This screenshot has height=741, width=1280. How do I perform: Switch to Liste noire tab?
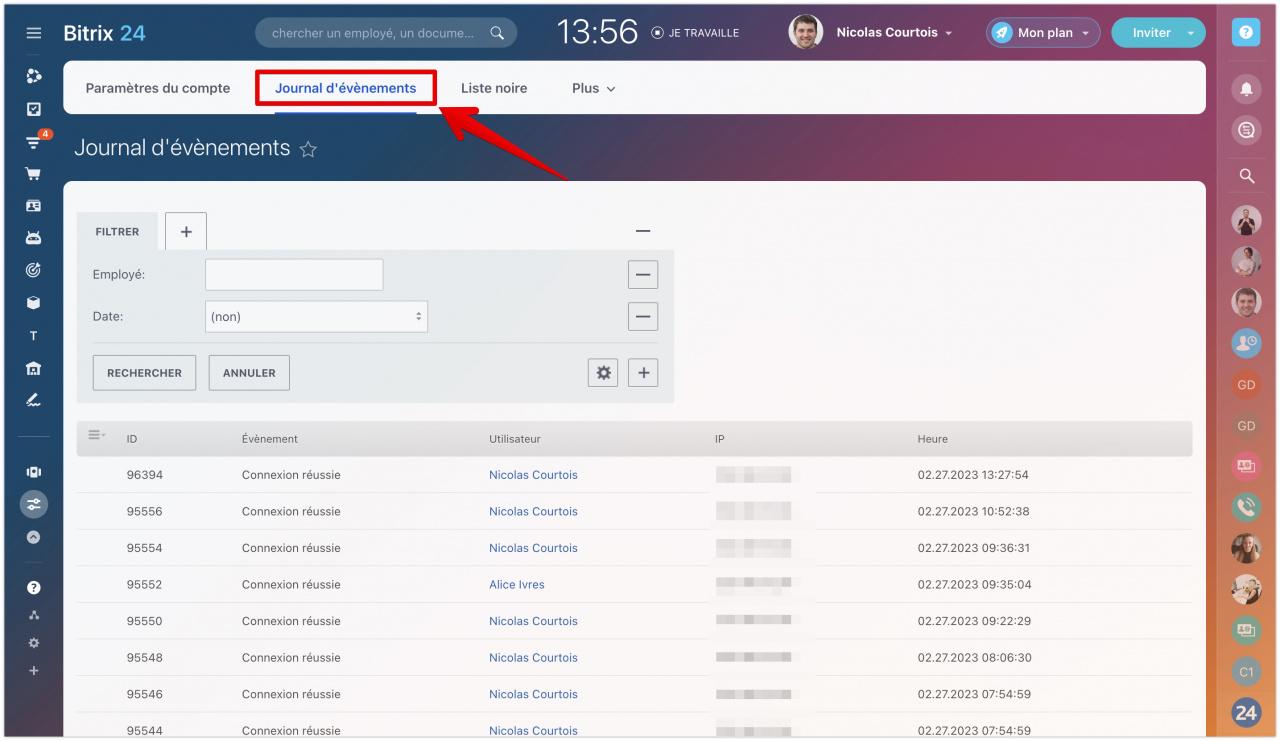(x=494, y=88)
